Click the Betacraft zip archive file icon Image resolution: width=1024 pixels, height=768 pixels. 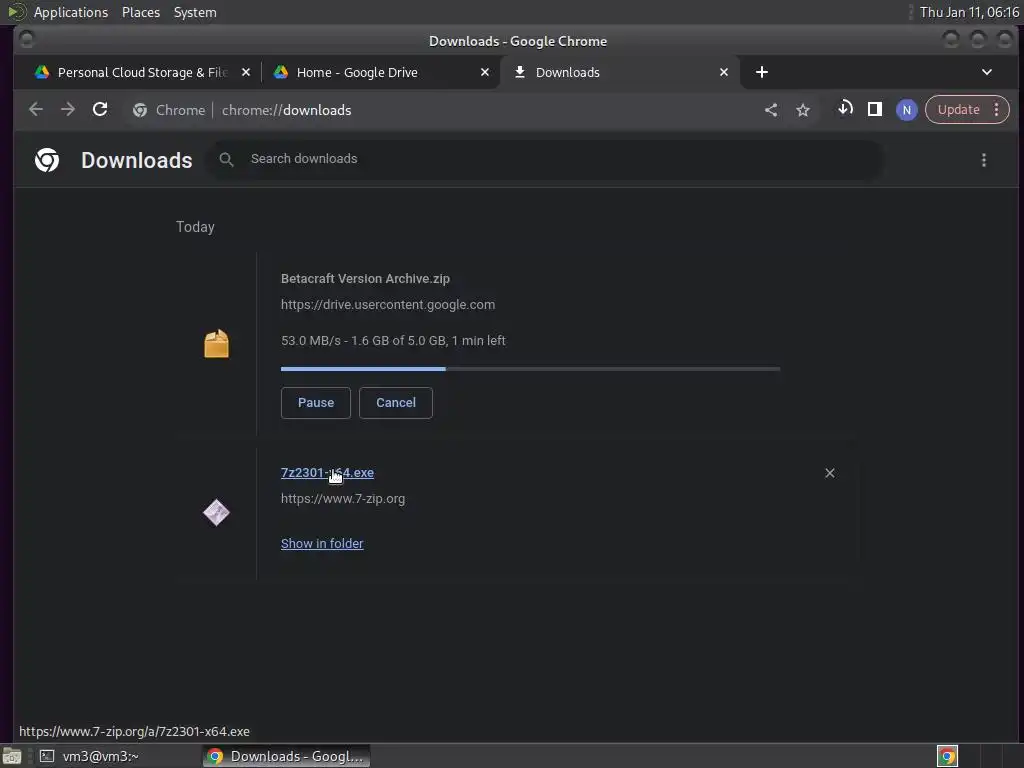(x=216, y=344)
